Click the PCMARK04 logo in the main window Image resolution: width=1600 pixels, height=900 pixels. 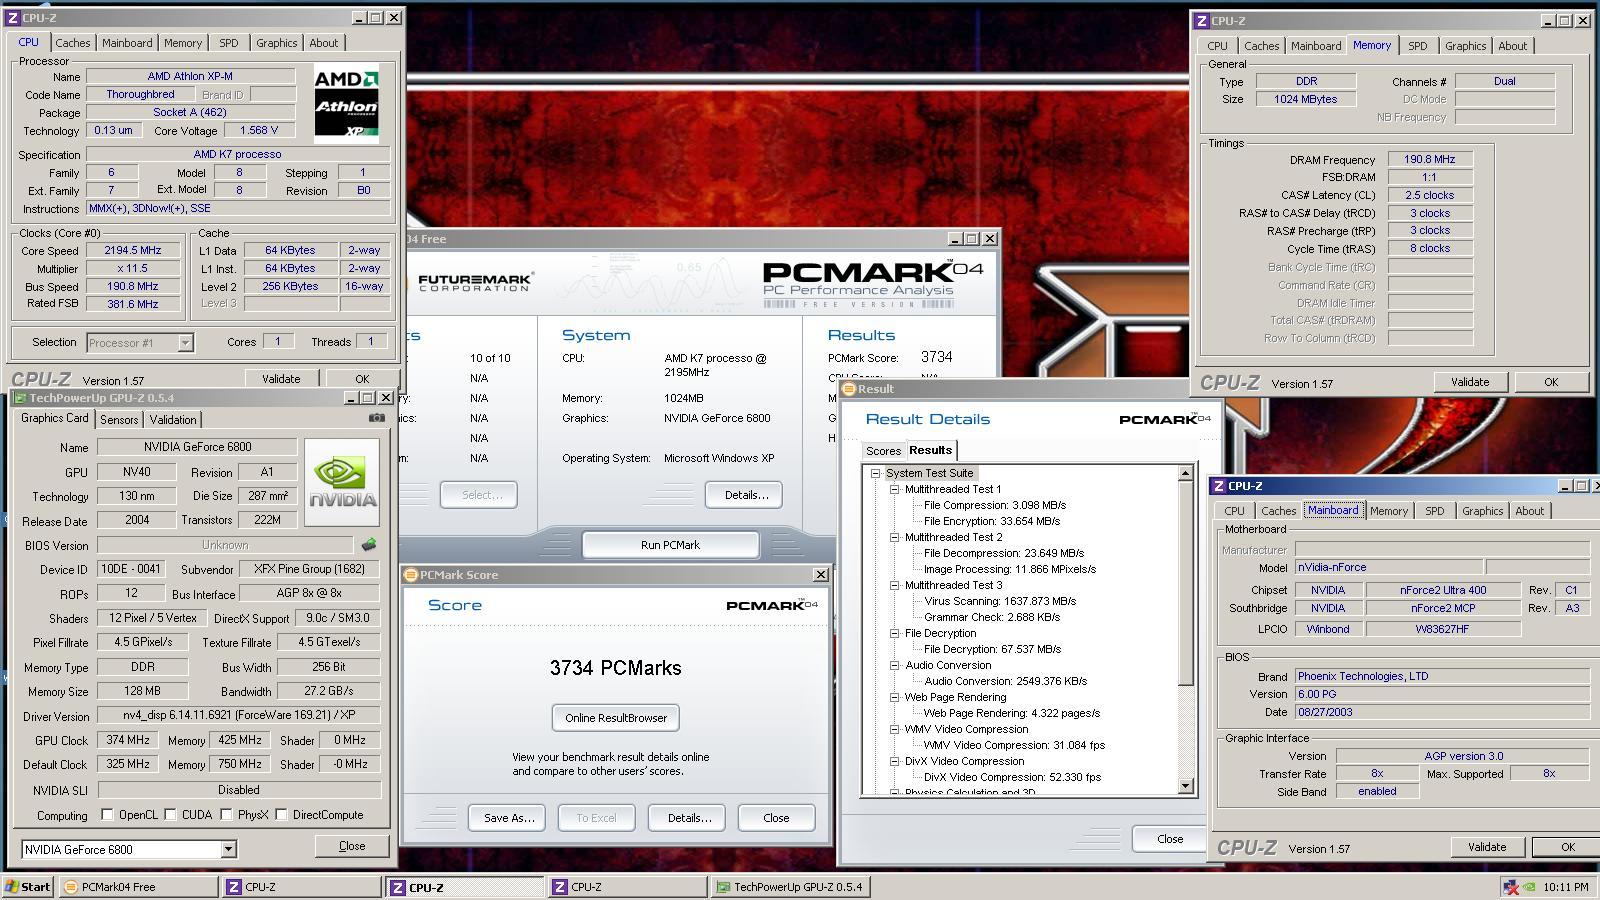tap(872, 283)
